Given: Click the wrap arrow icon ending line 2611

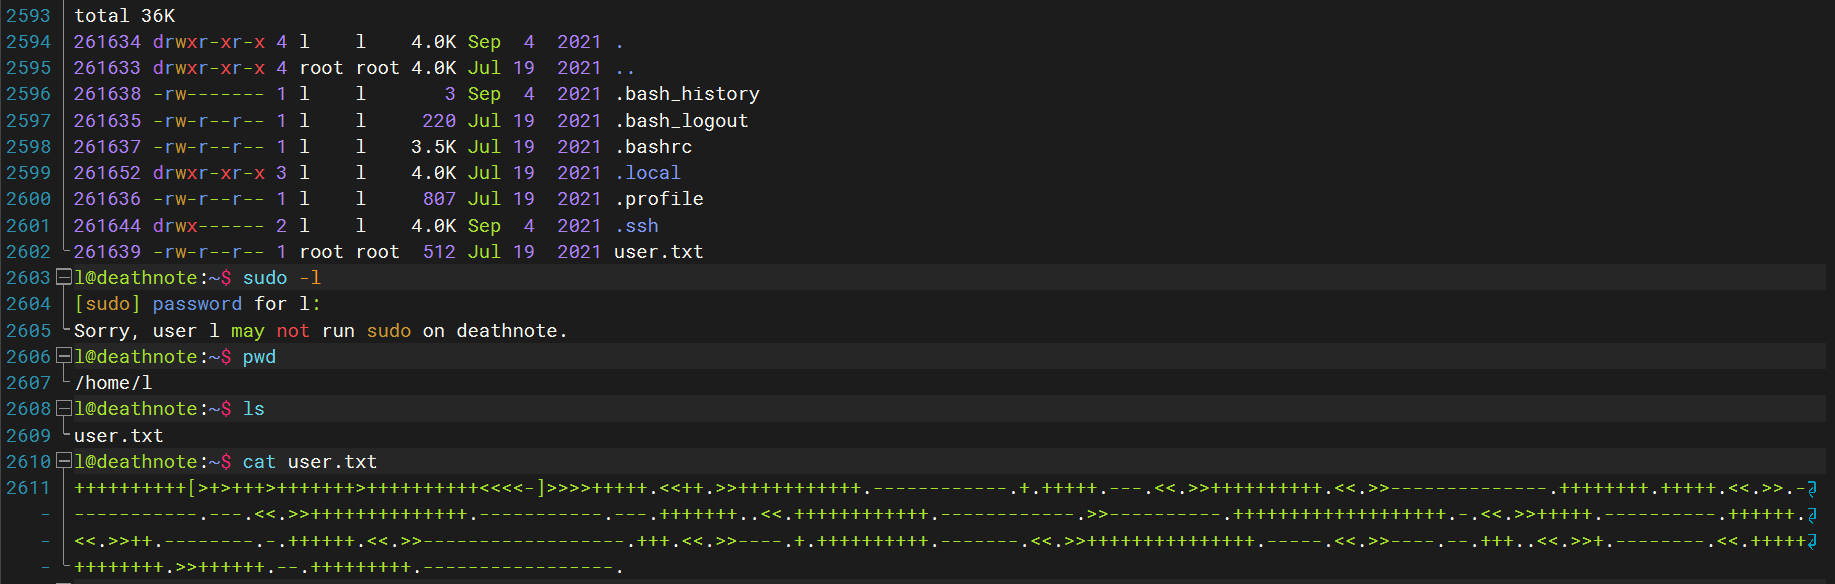Looking at the screenshot, I should (x=1812, y=489).
